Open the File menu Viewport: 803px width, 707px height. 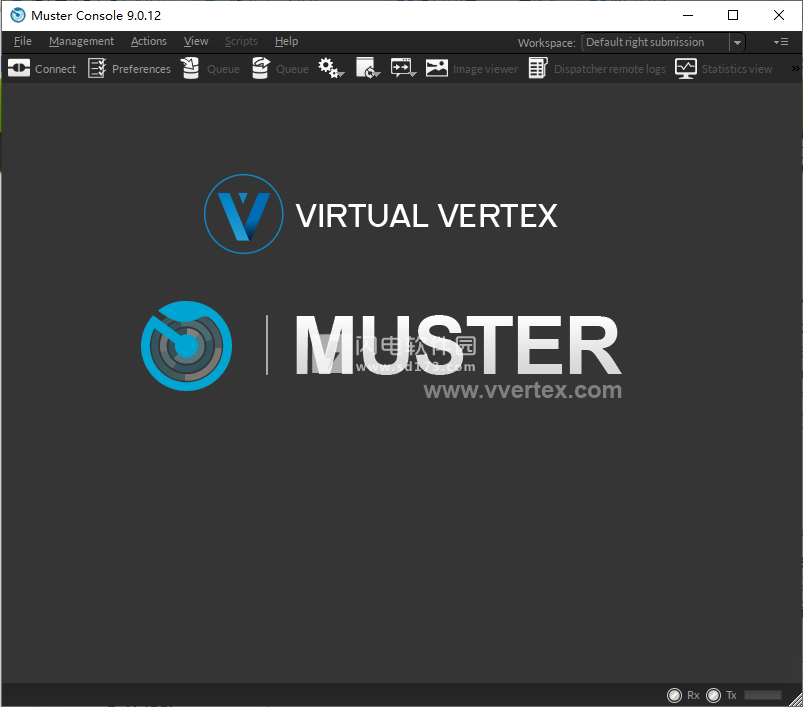click(x=23, y=41)
